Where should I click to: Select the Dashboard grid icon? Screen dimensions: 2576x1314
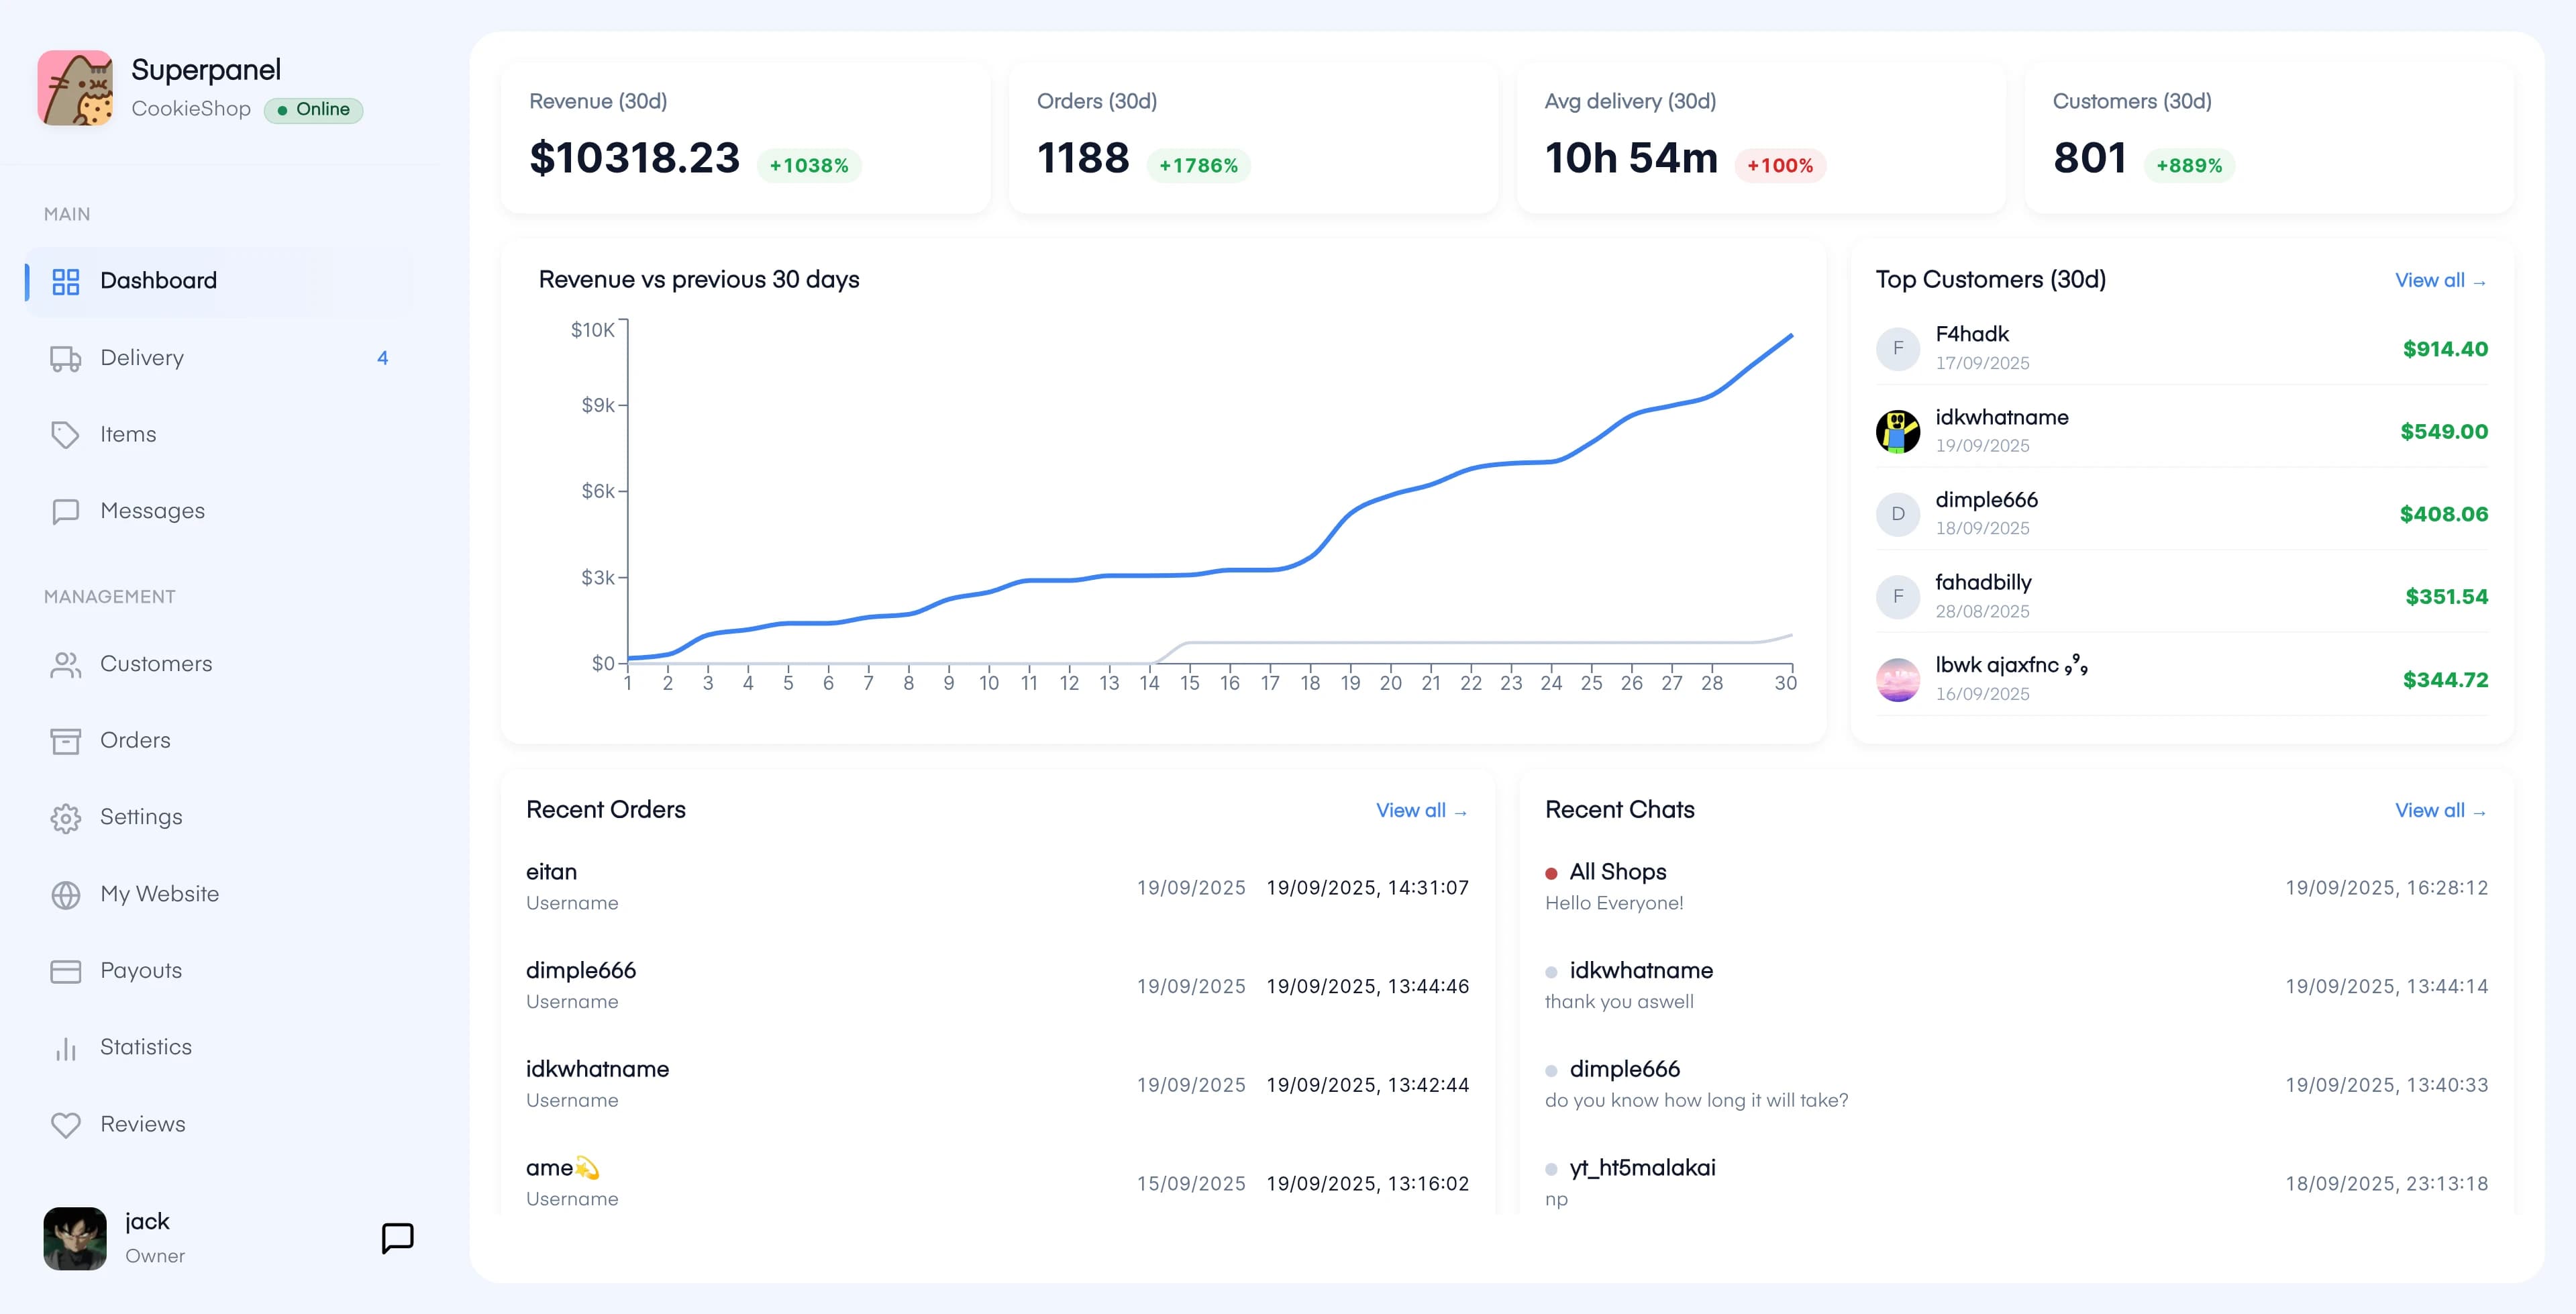(x=65, y=282)
